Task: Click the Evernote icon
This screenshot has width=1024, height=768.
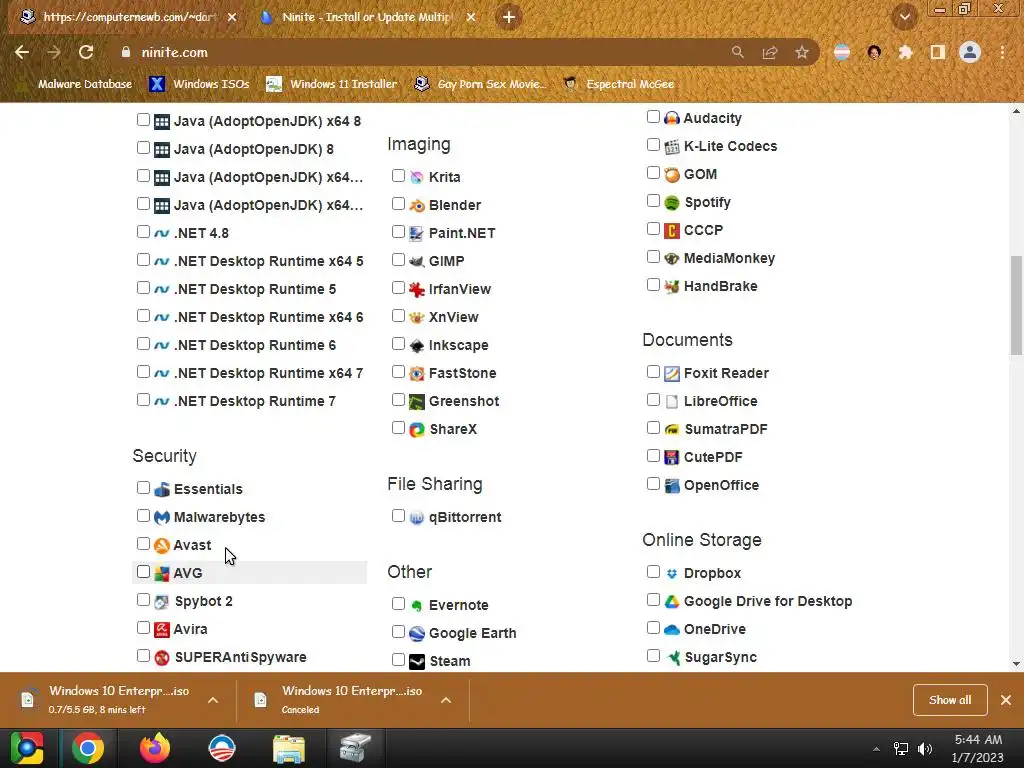Action: 416,605
